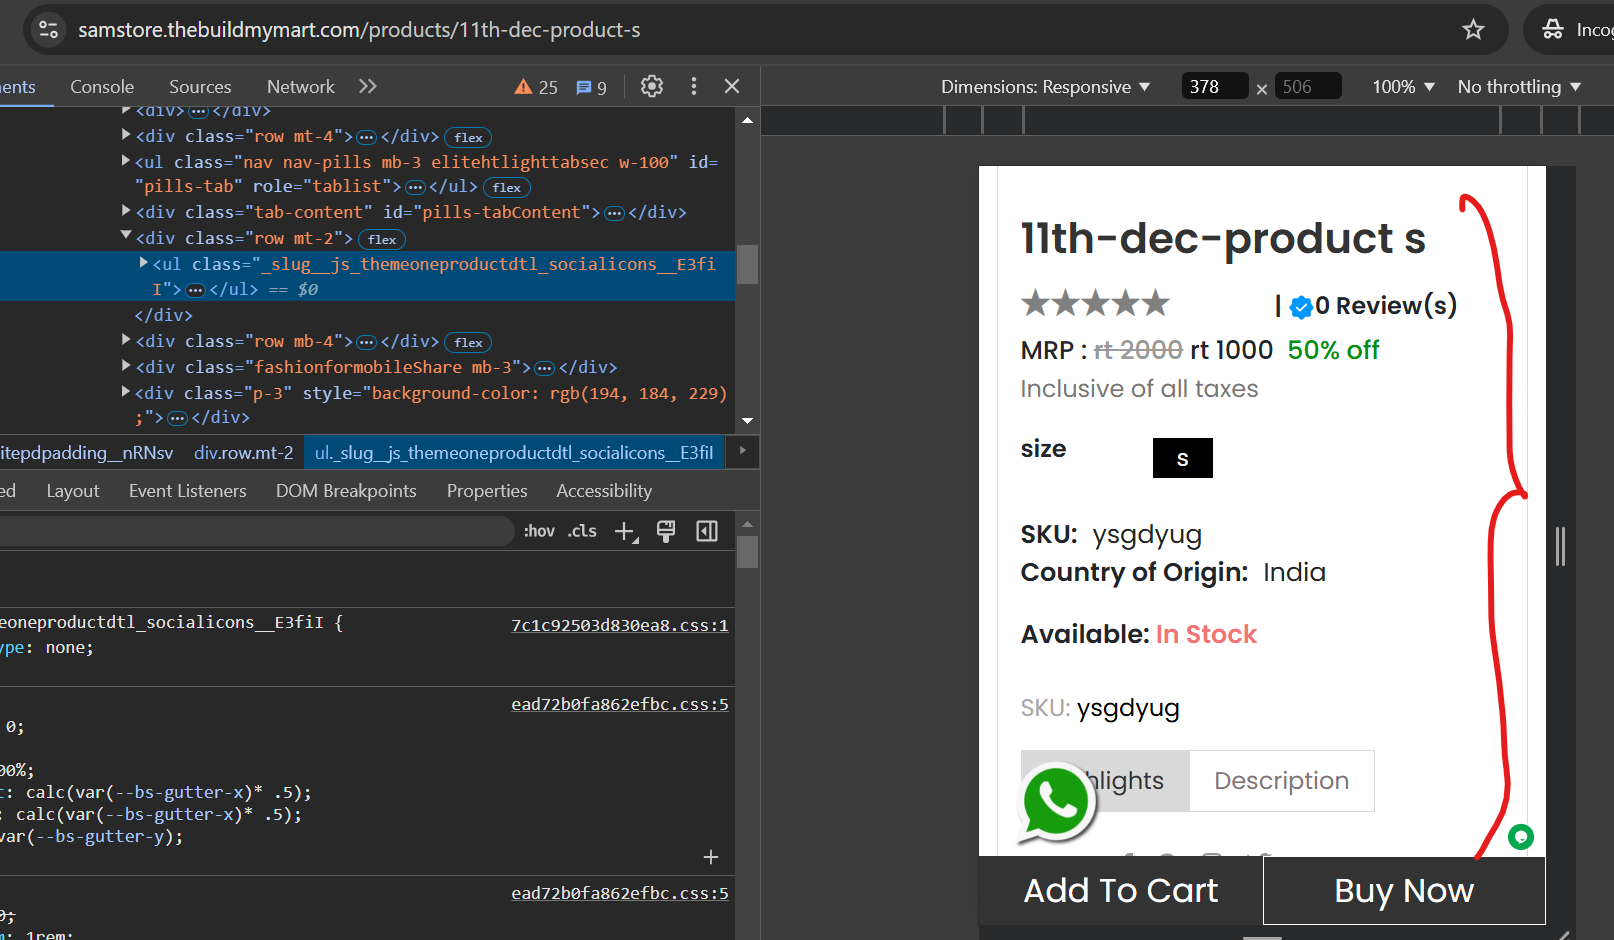Click Add To Cart button
The width and height of the screenshot is (1614, 940).
tap(1121, 890)
